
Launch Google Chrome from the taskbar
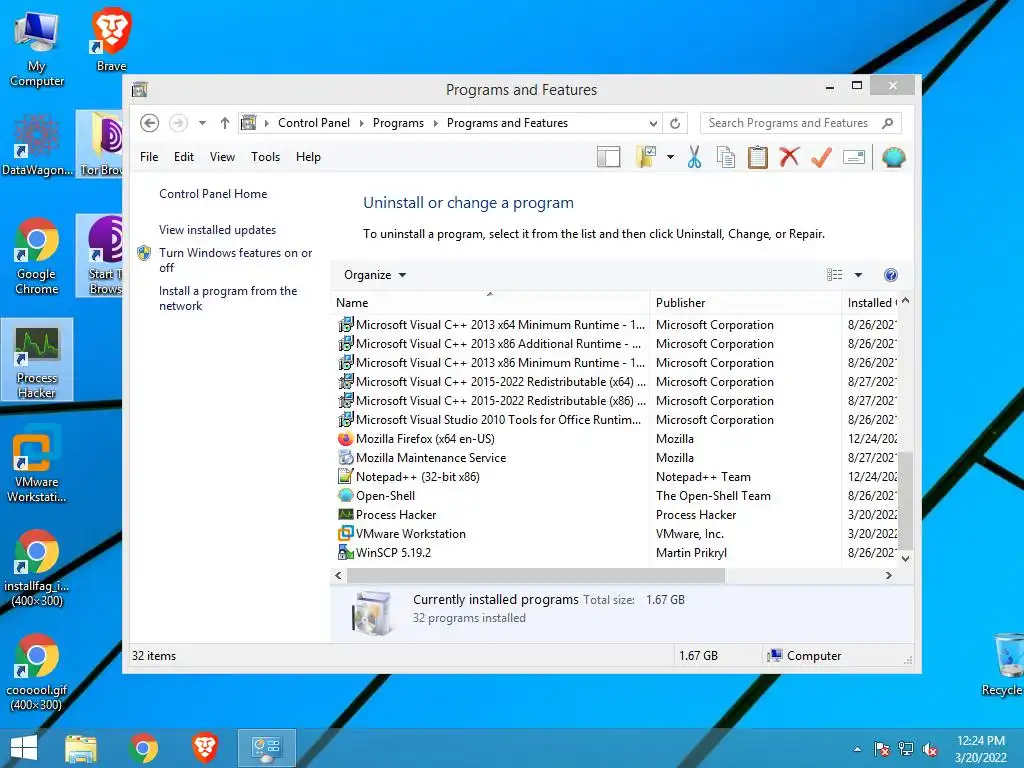144,748
